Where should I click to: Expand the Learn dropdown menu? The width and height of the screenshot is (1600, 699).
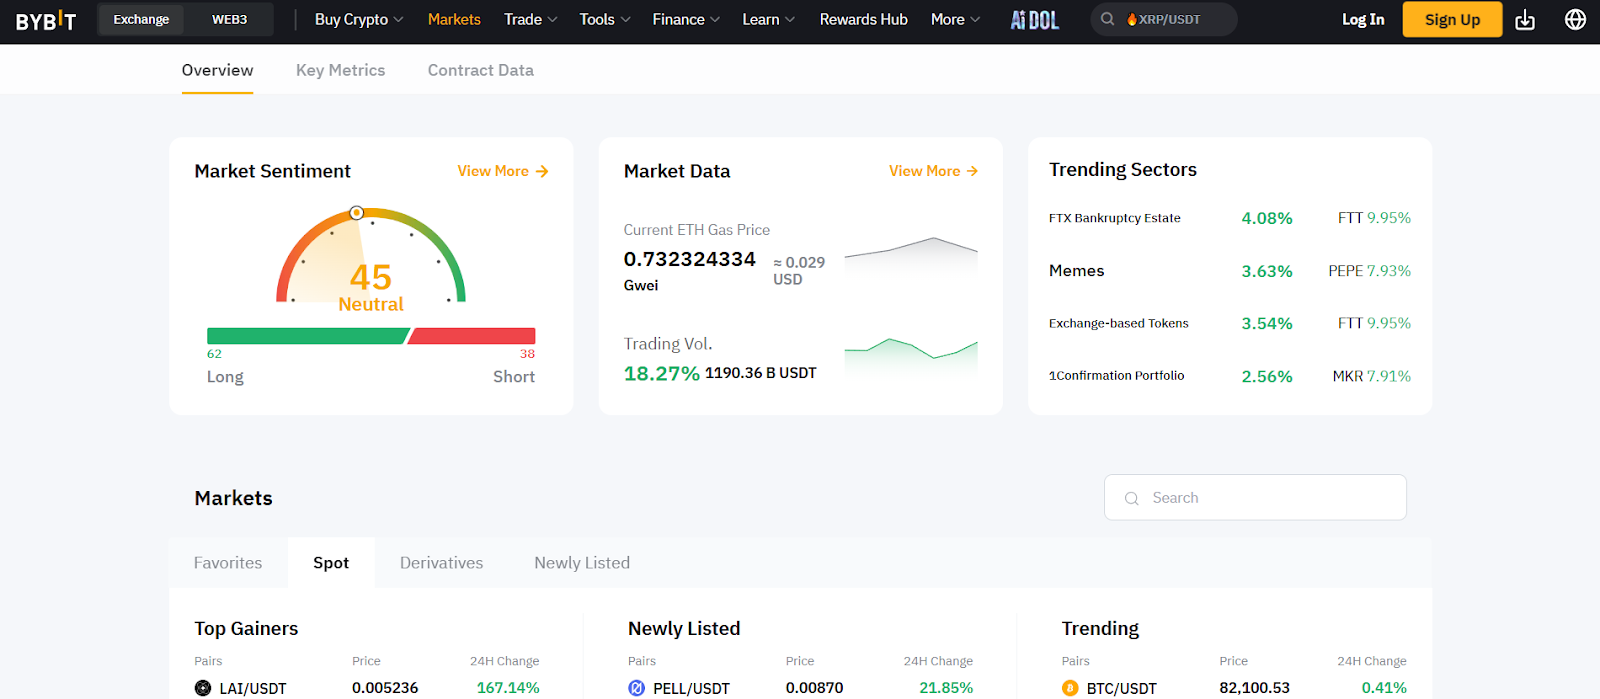[768, 20]
